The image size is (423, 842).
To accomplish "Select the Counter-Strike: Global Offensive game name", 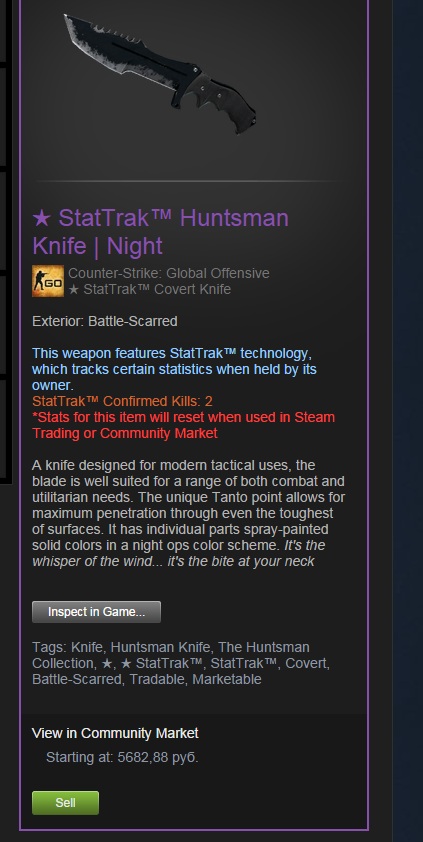I will click(x=169, y=273).
